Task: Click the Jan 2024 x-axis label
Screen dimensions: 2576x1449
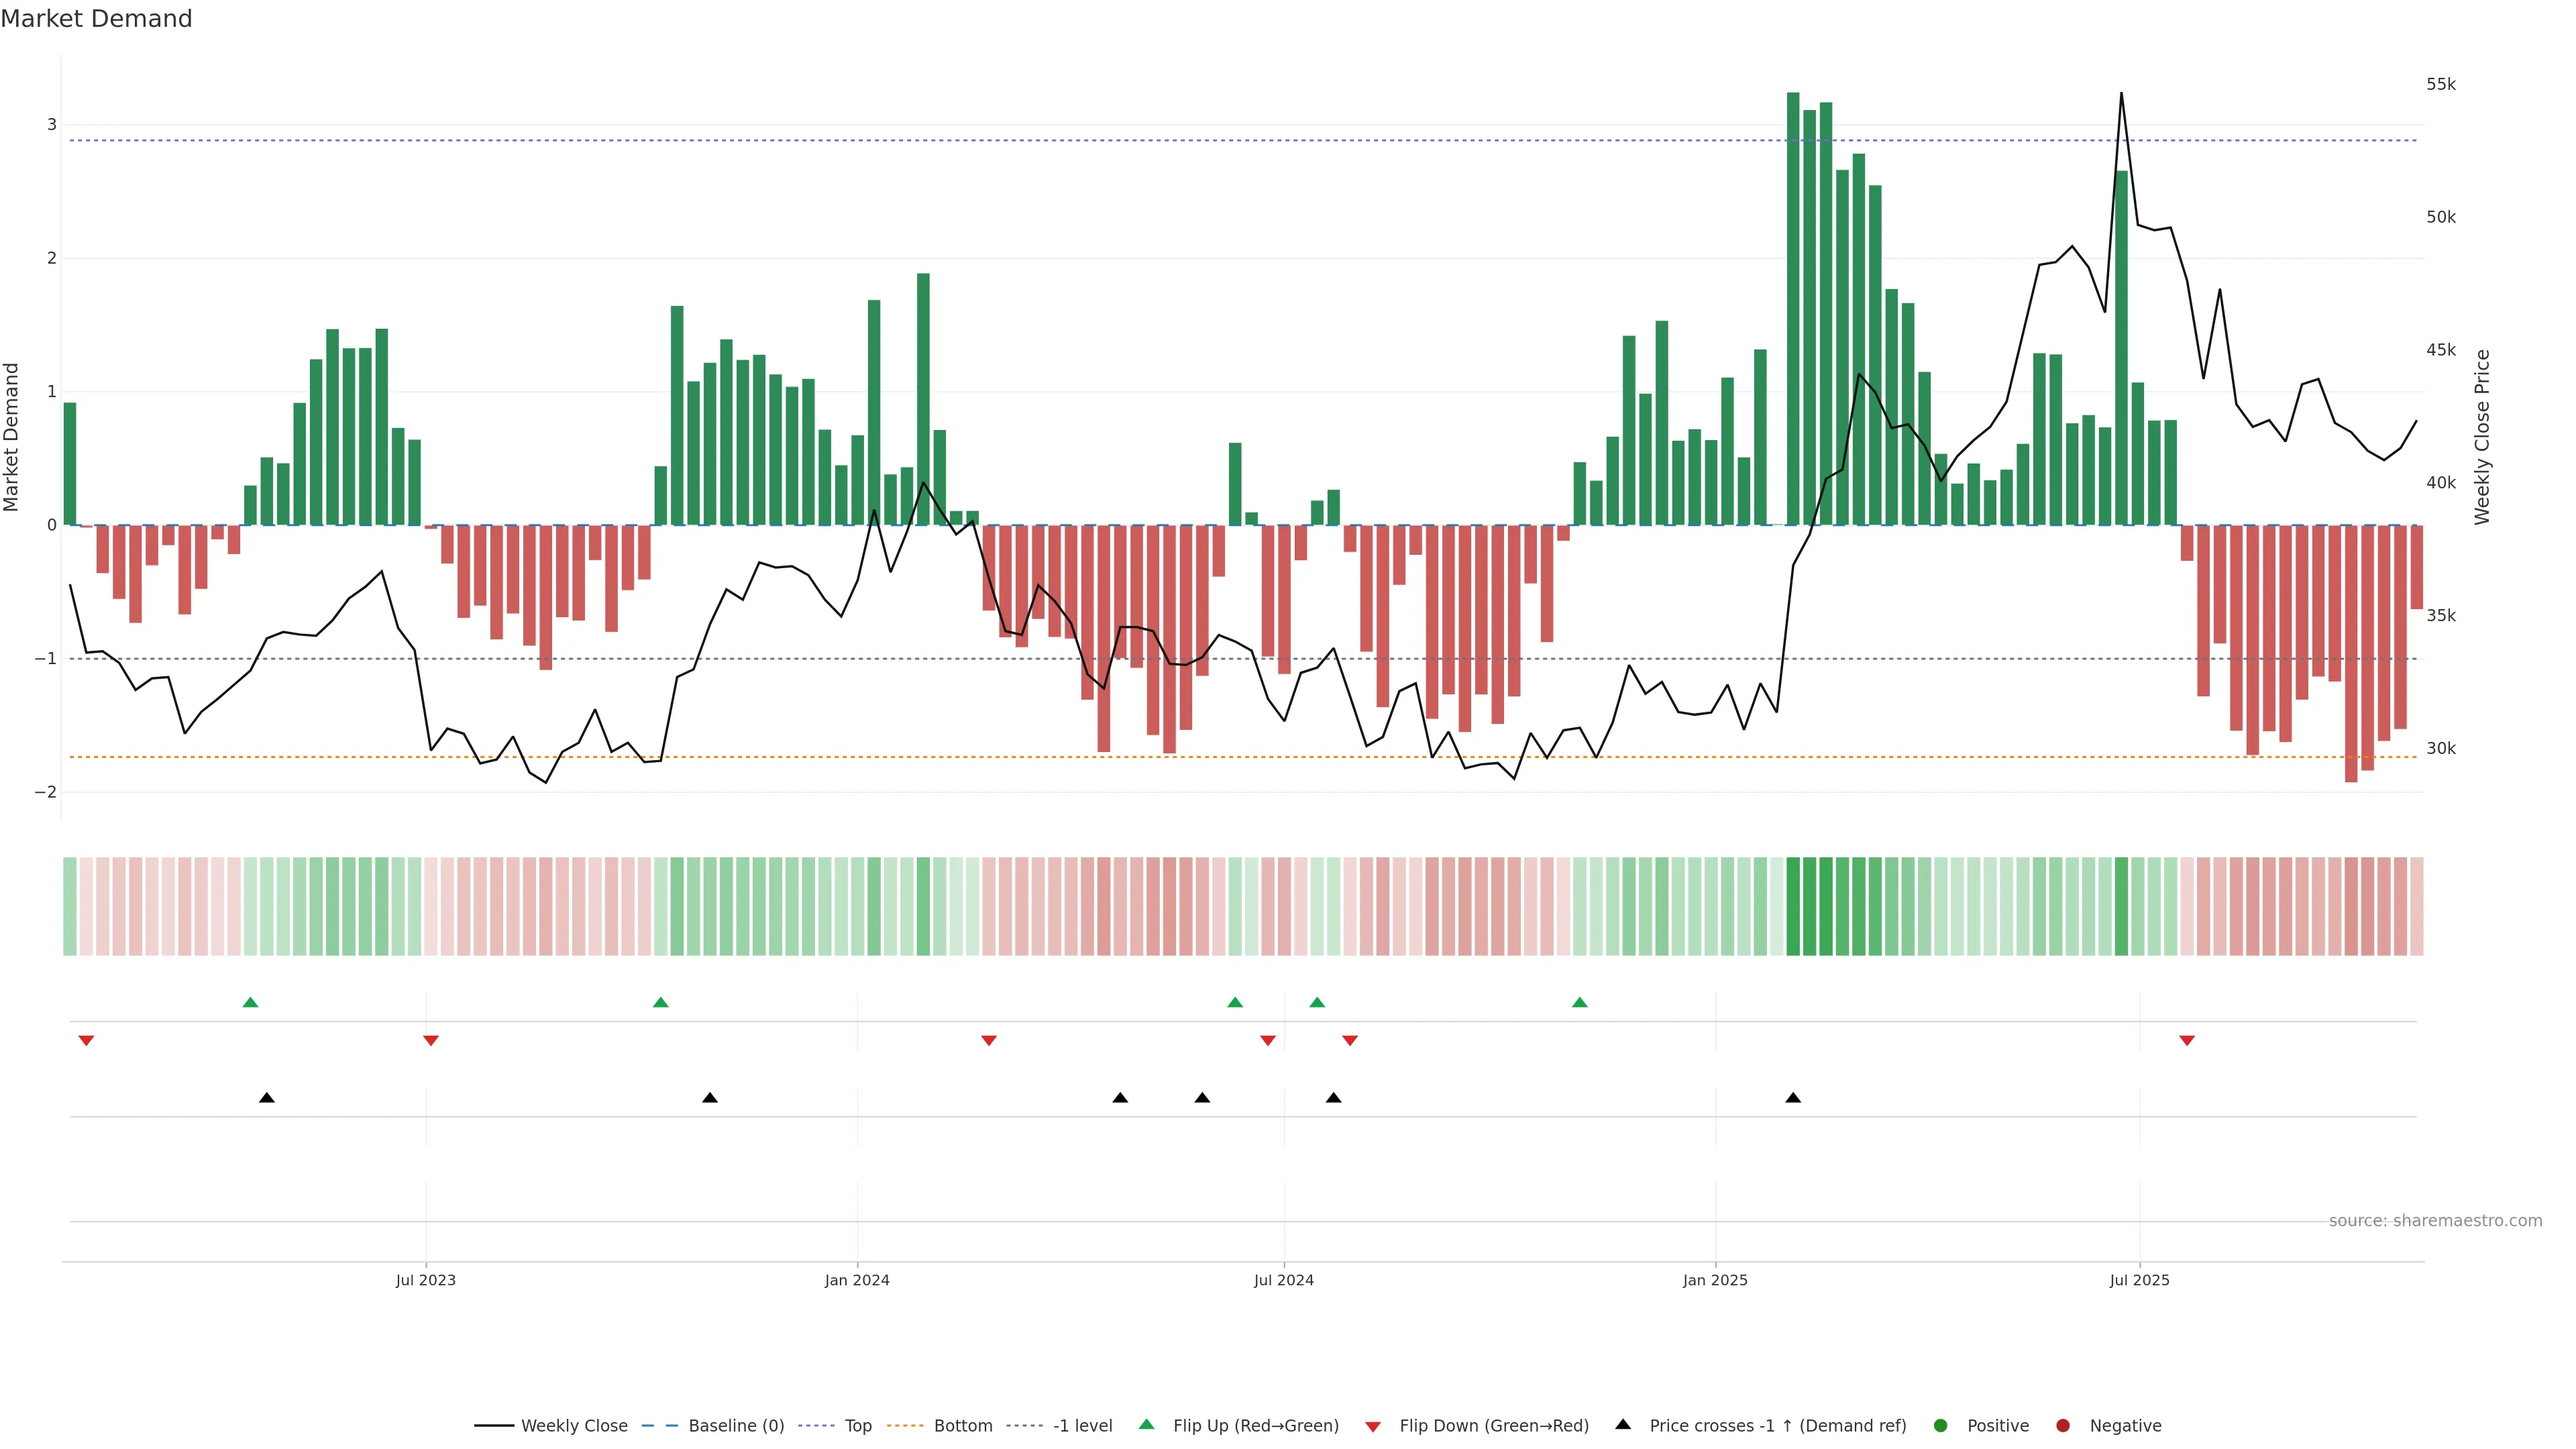Action: click(x=857, y=1280)
